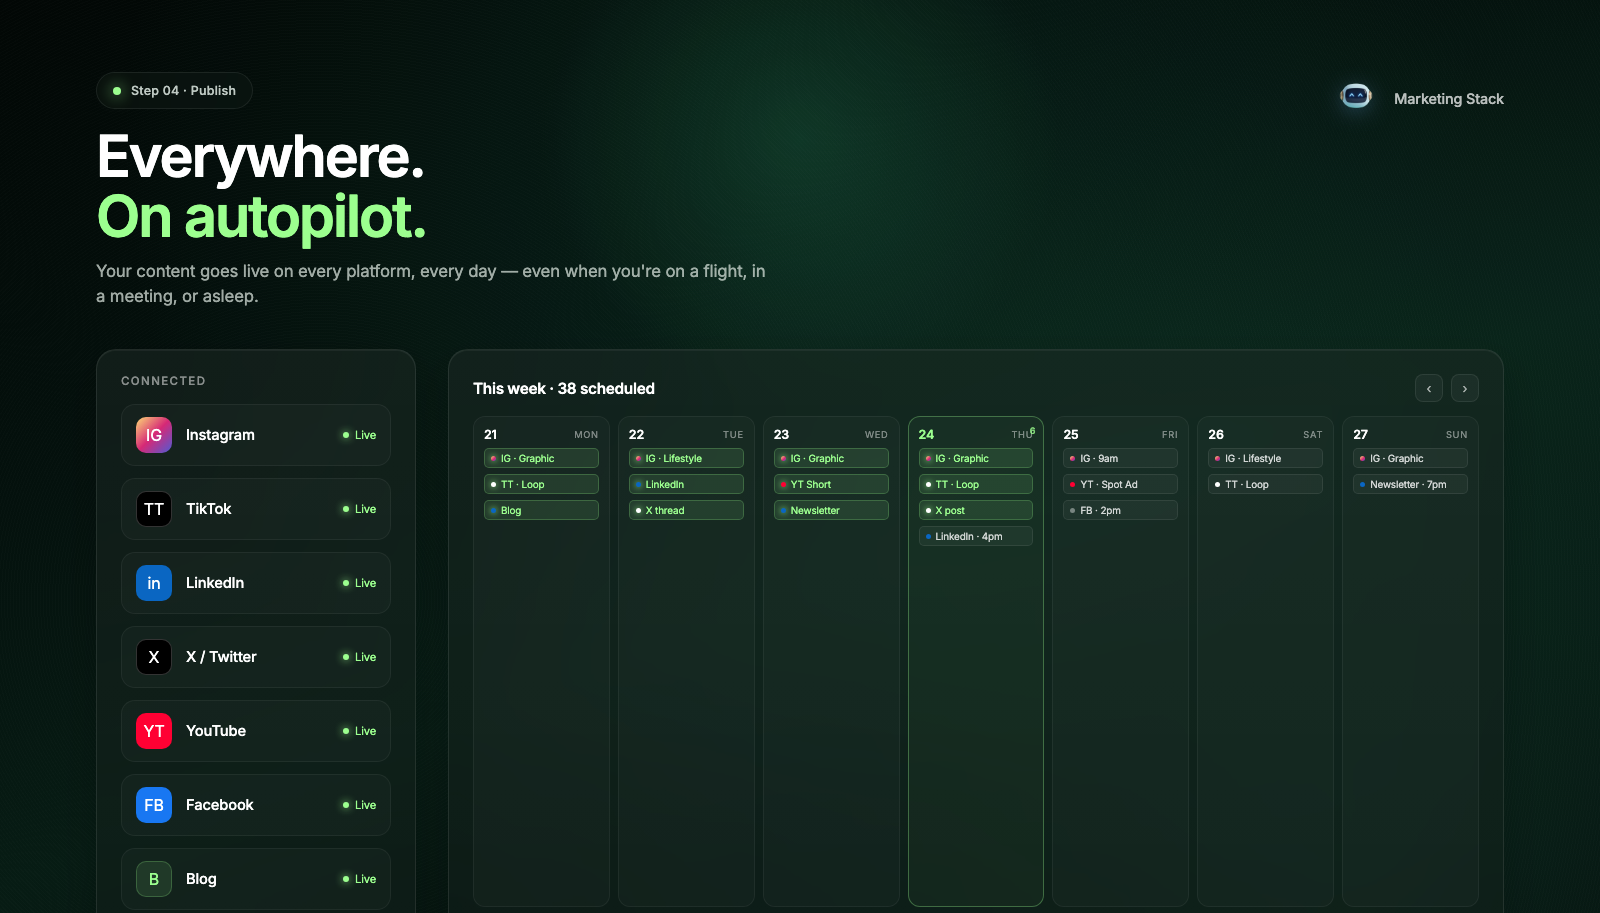This screenshot has height=913, width=1600.
Task: Open Sunday's IG · Graphic post
Action: click(1410, 458)
